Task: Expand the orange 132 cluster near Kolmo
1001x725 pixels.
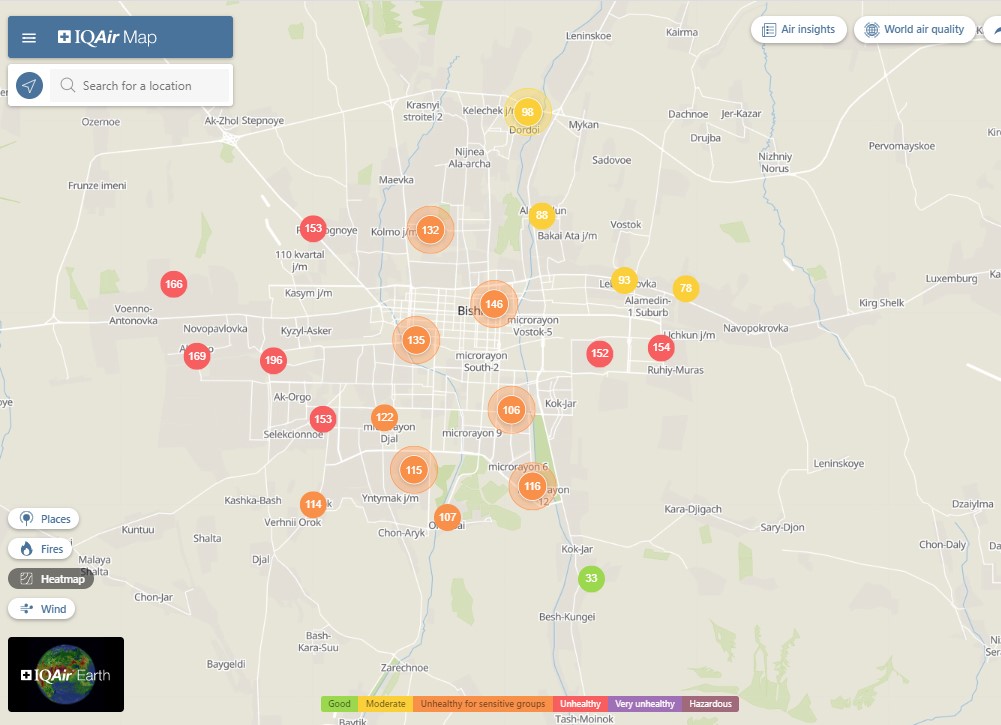Action: (430, 230)
